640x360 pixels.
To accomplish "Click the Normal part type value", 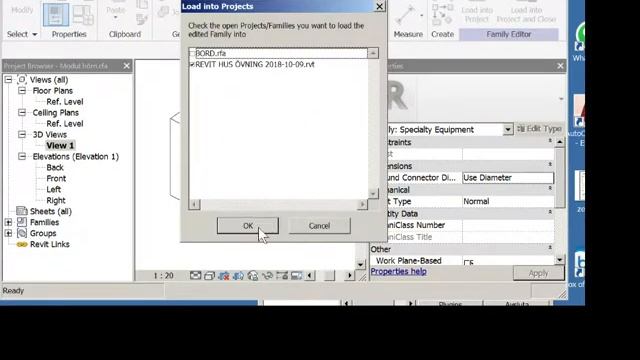I will pyautogui.click(x=508, y=201).
